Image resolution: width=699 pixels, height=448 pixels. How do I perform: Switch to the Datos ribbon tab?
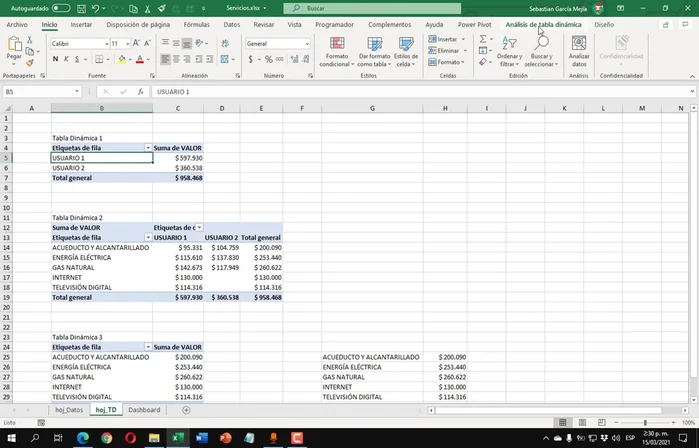point(232,25)
